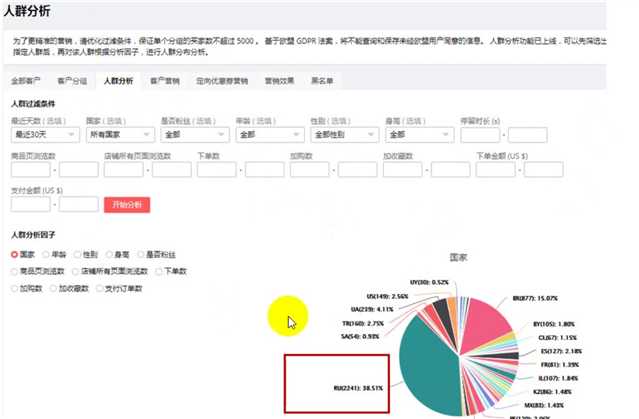The width and height of the screenshot is (639, 419).
Task: Click the BY(105): 1.80% chart label
Action: pyautogui.click(x=554, y=324)
